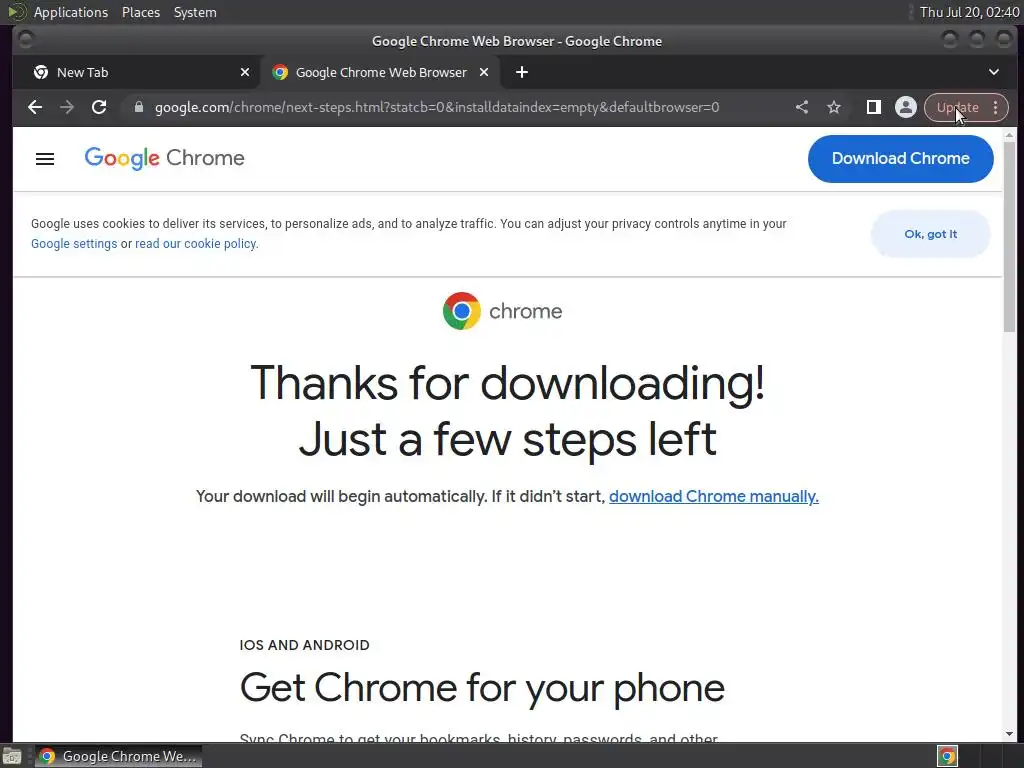Dismiss cookies with Ok, got it
Viewport: 1024px width, 768px height.
[931, 234]
